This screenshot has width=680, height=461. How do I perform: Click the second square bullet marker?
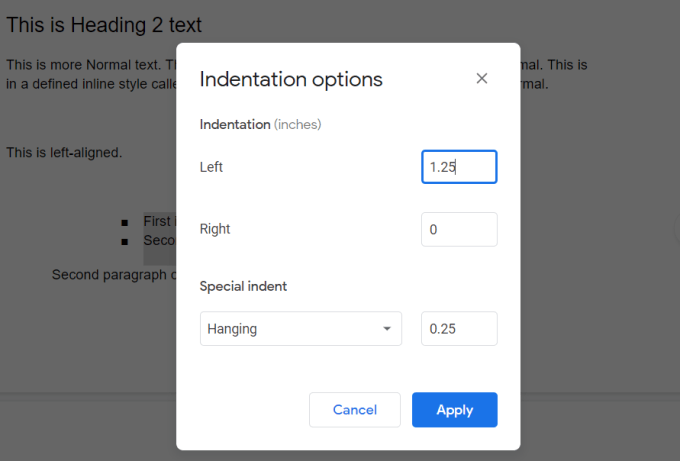pyautogui.click(x=124, y=241)
